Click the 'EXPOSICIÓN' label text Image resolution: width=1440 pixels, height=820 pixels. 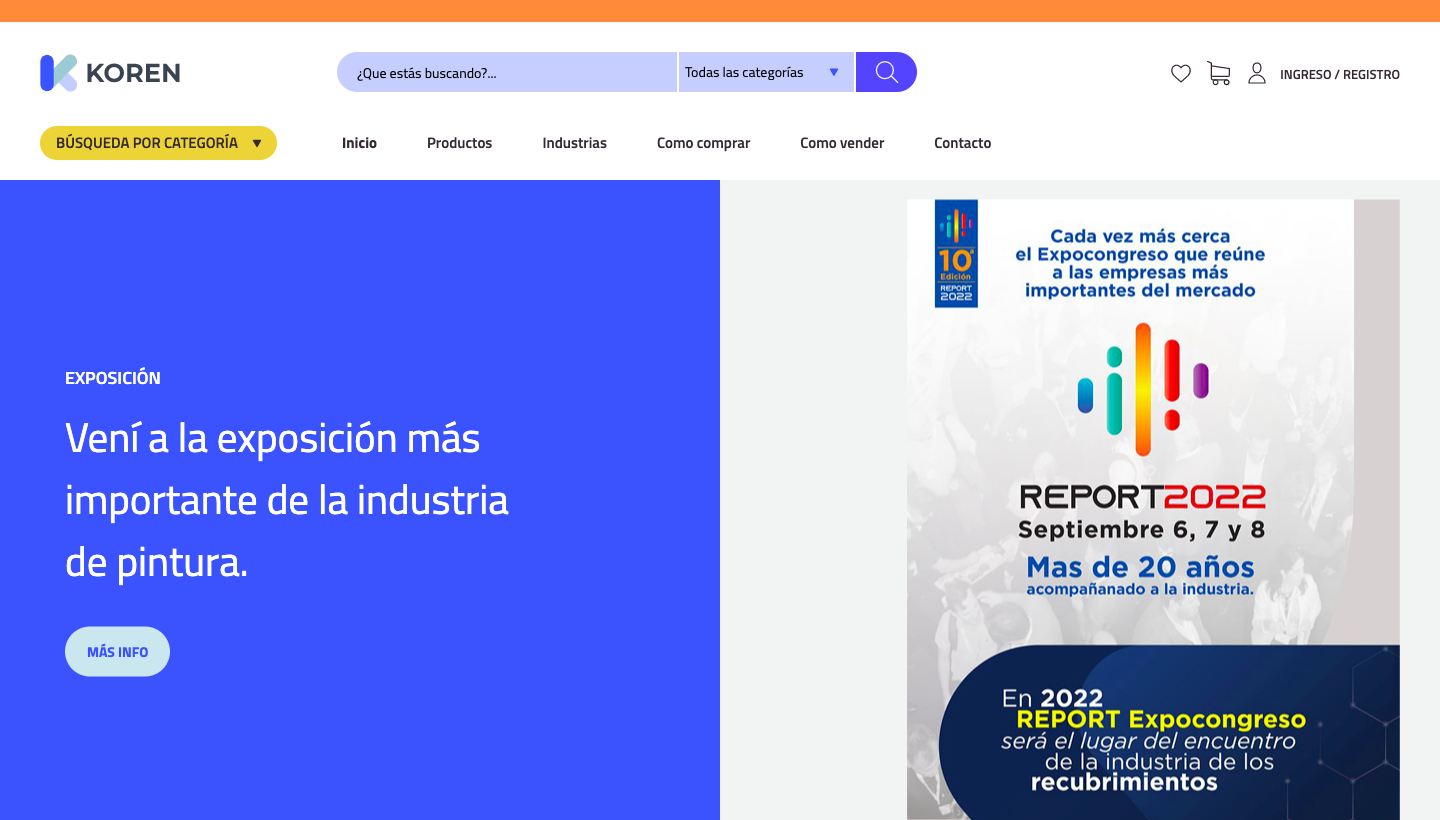113,378
